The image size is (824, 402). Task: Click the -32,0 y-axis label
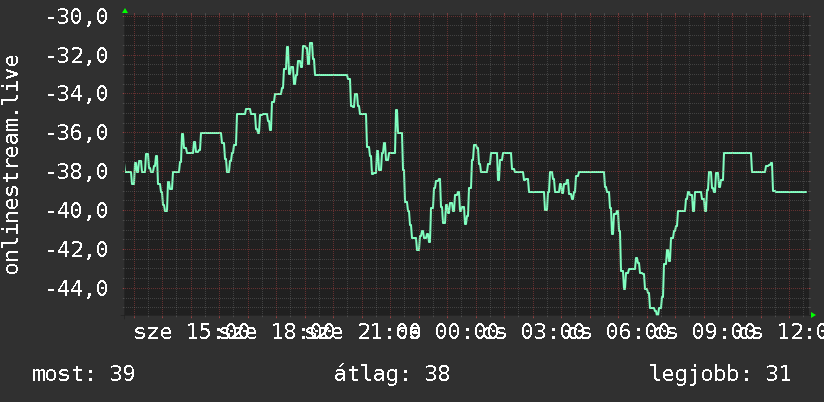(77, 55)
